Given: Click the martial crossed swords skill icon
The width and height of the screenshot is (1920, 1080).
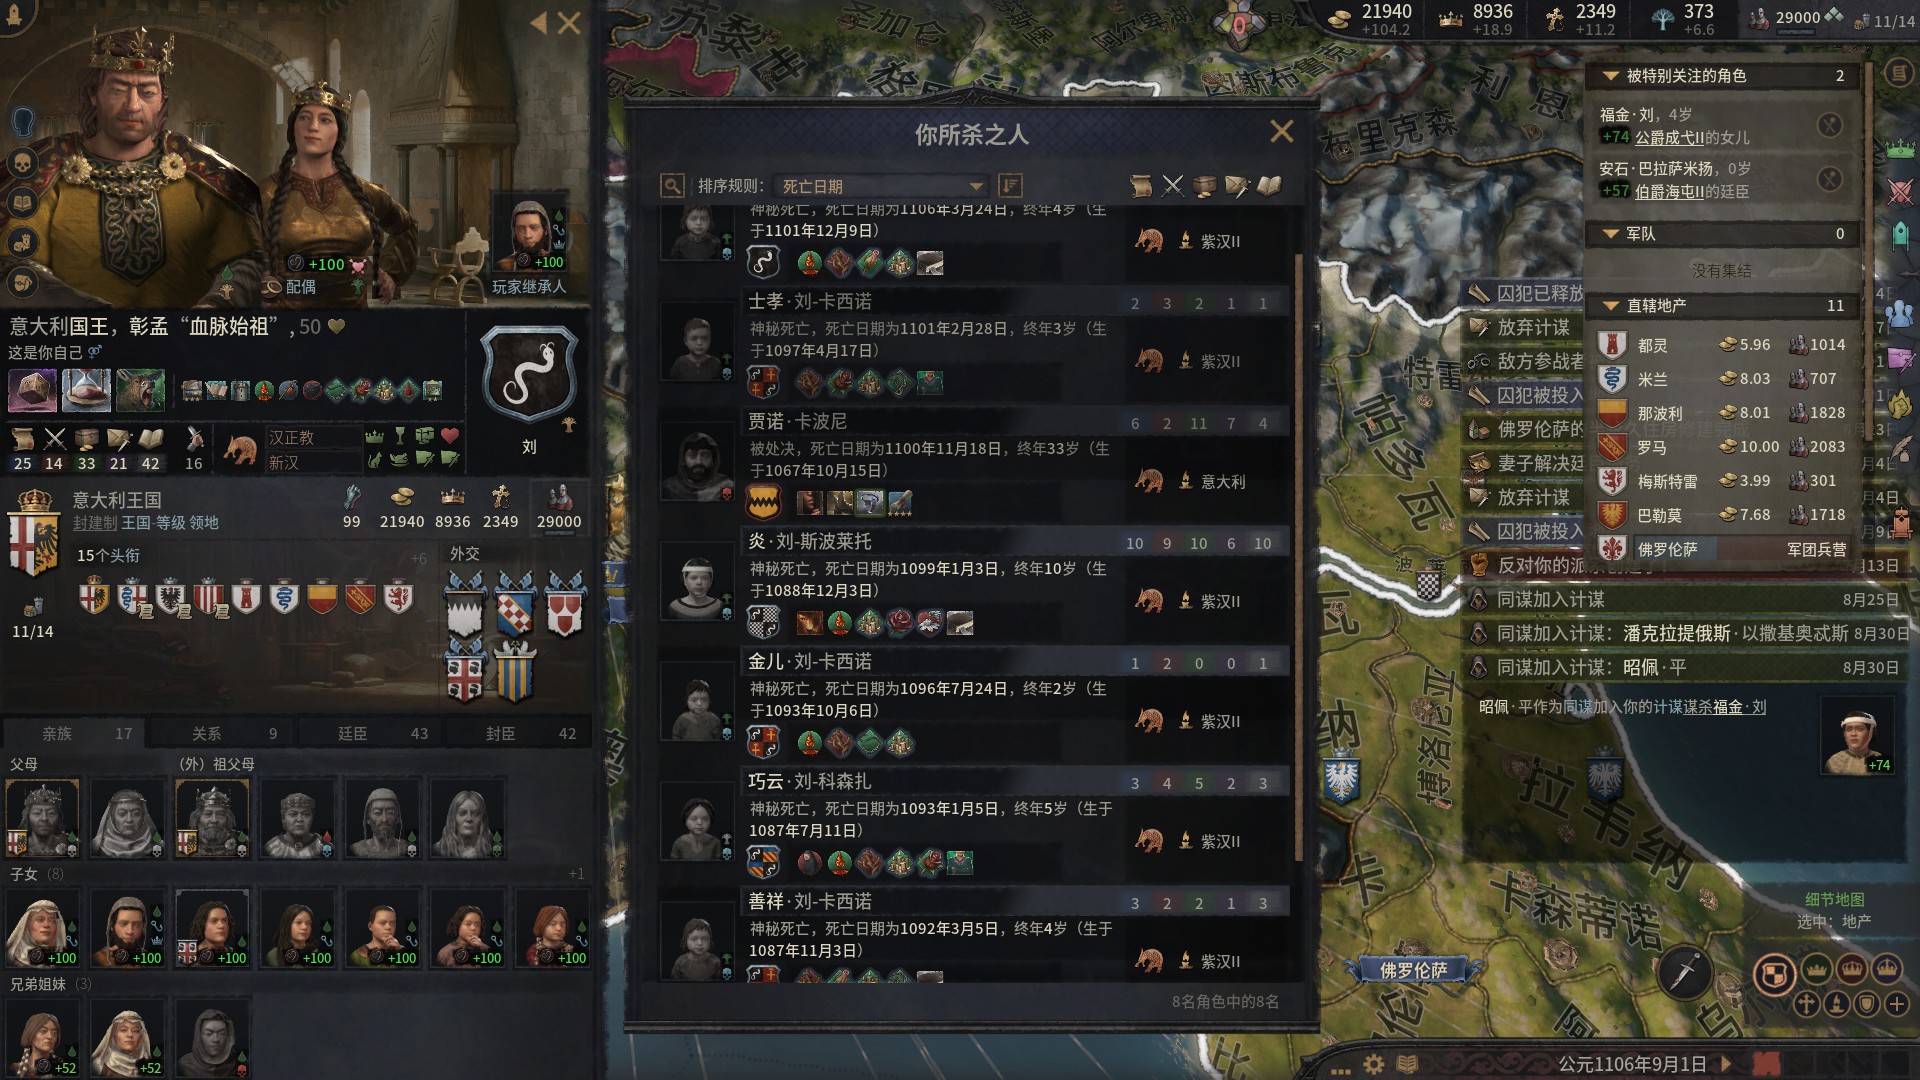Looking at the screenshot, I should 54,439.
